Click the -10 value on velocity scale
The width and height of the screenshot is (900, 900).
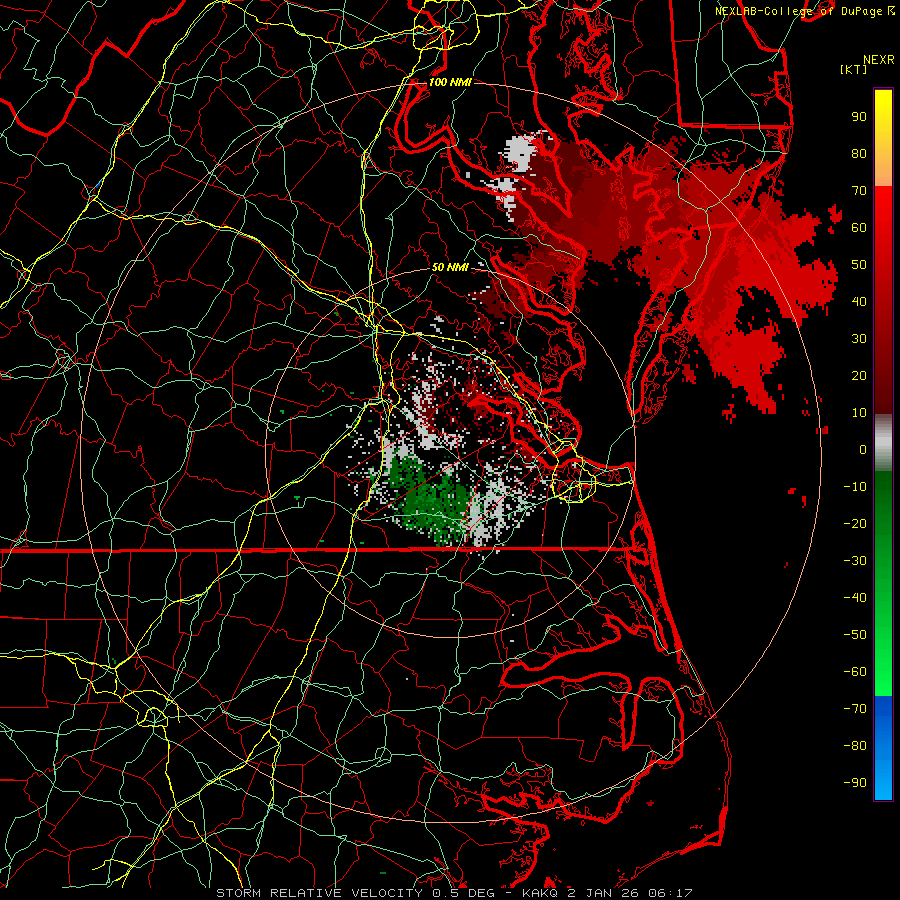[855, 487]
